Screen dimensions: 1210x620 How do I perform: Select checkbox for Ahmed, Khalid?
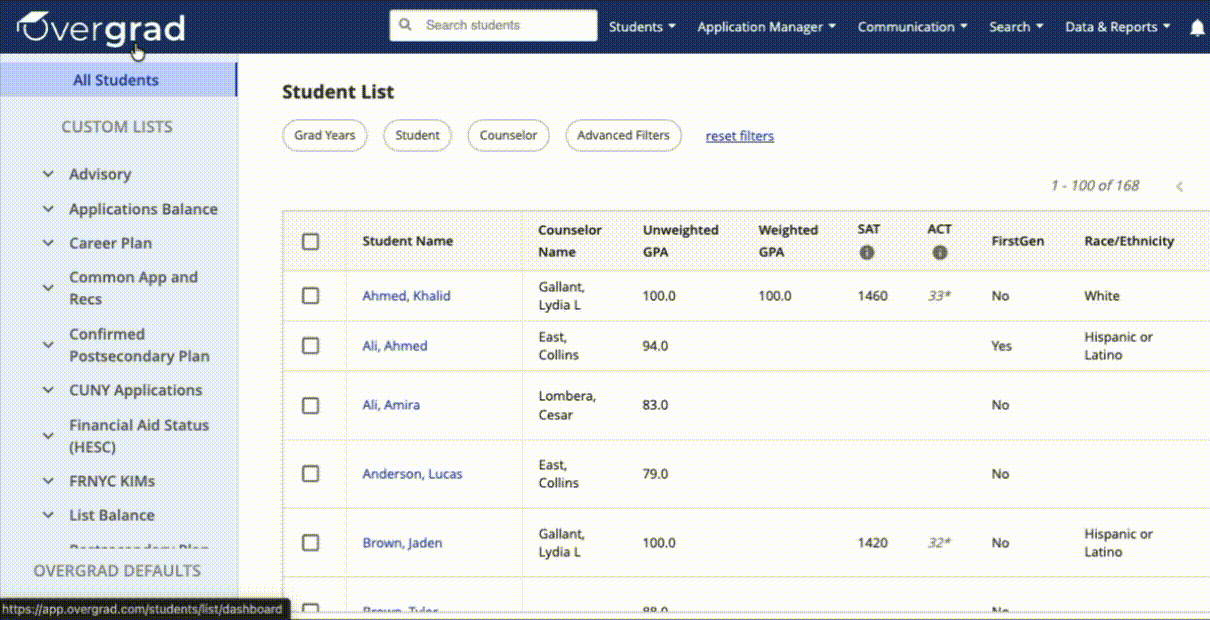(x=311, y=296)
